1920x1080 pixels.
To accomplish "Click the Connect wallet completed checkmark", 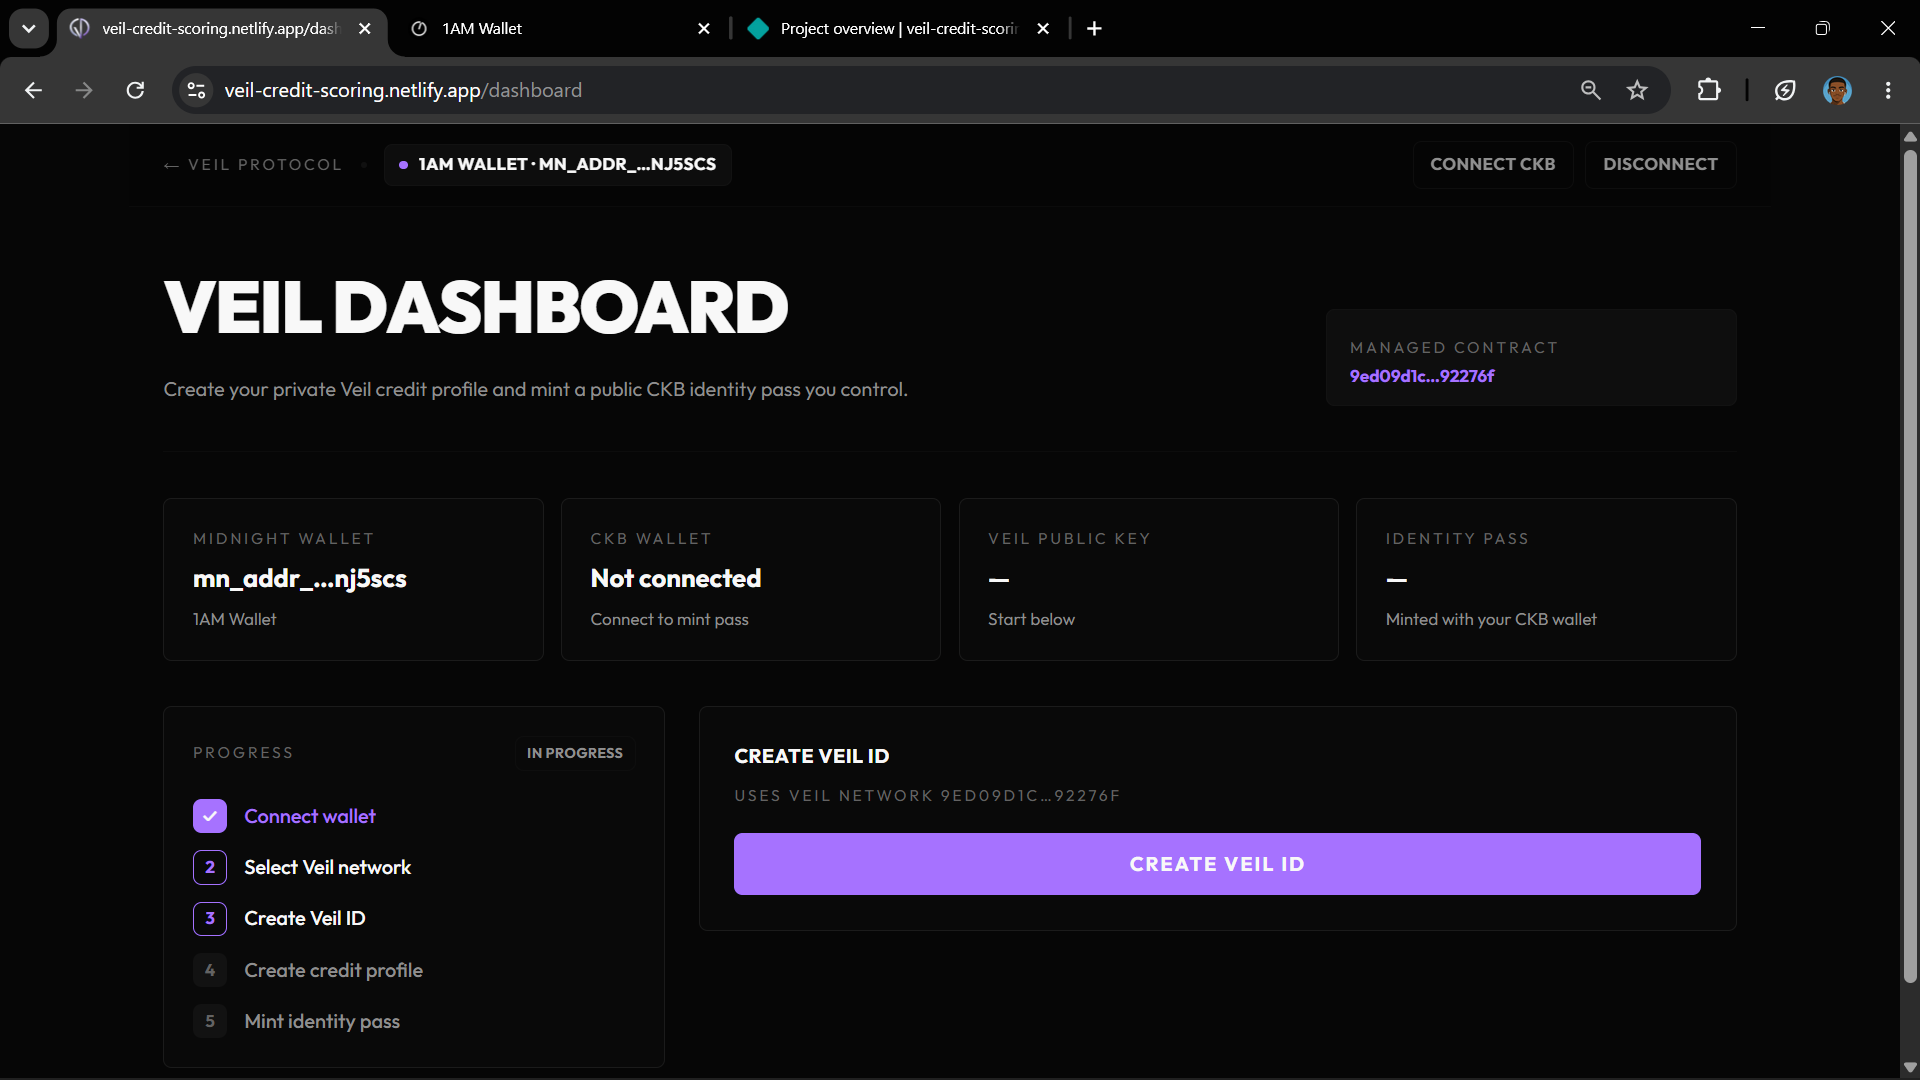I will pos(210,816).
